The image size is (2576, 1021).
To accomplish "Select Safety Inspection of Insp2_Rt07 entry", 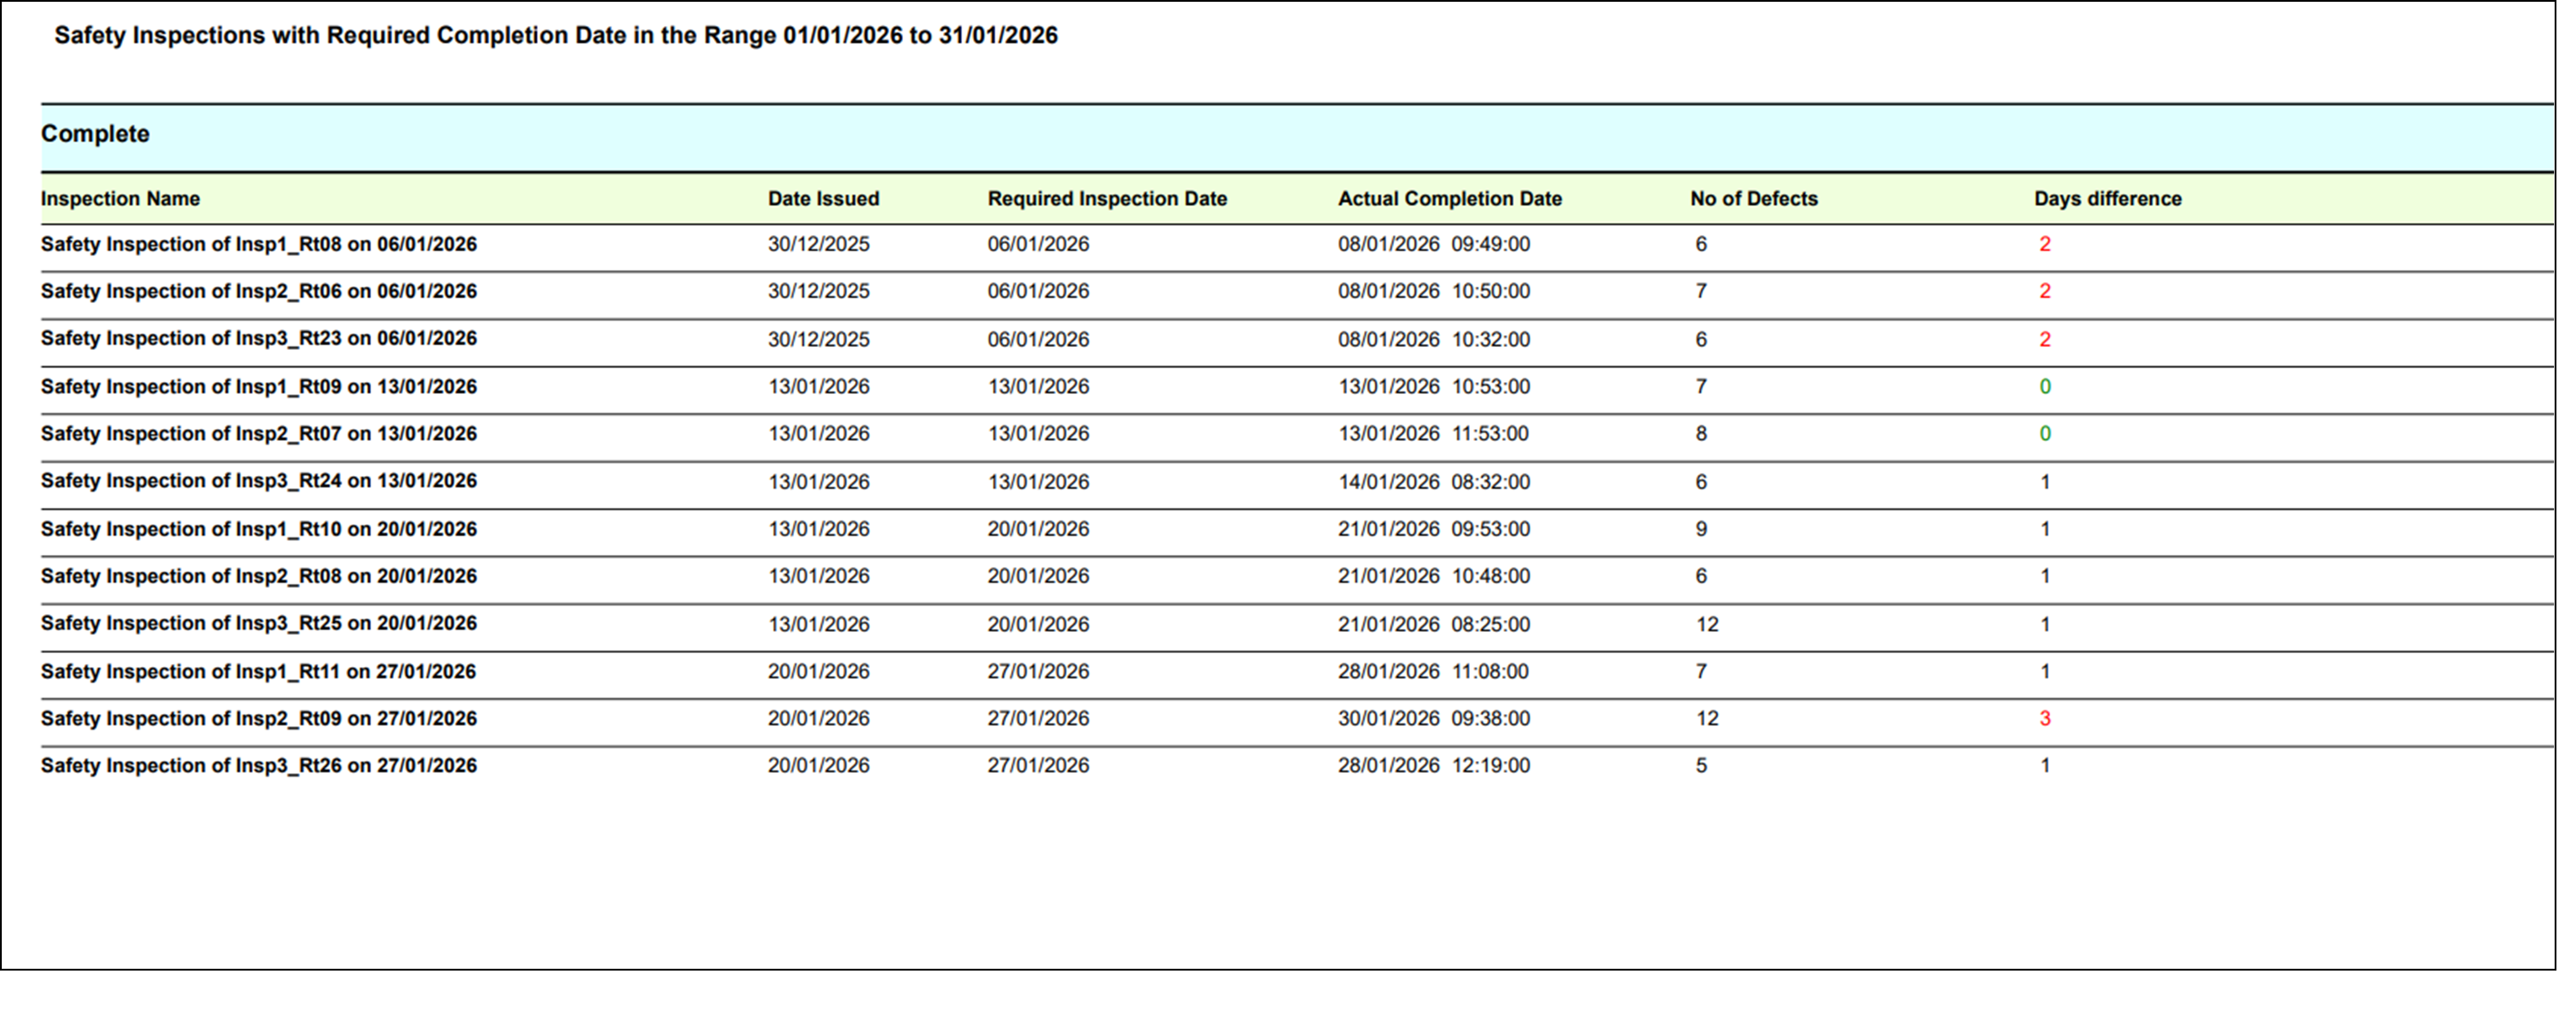I will (258, 433).
